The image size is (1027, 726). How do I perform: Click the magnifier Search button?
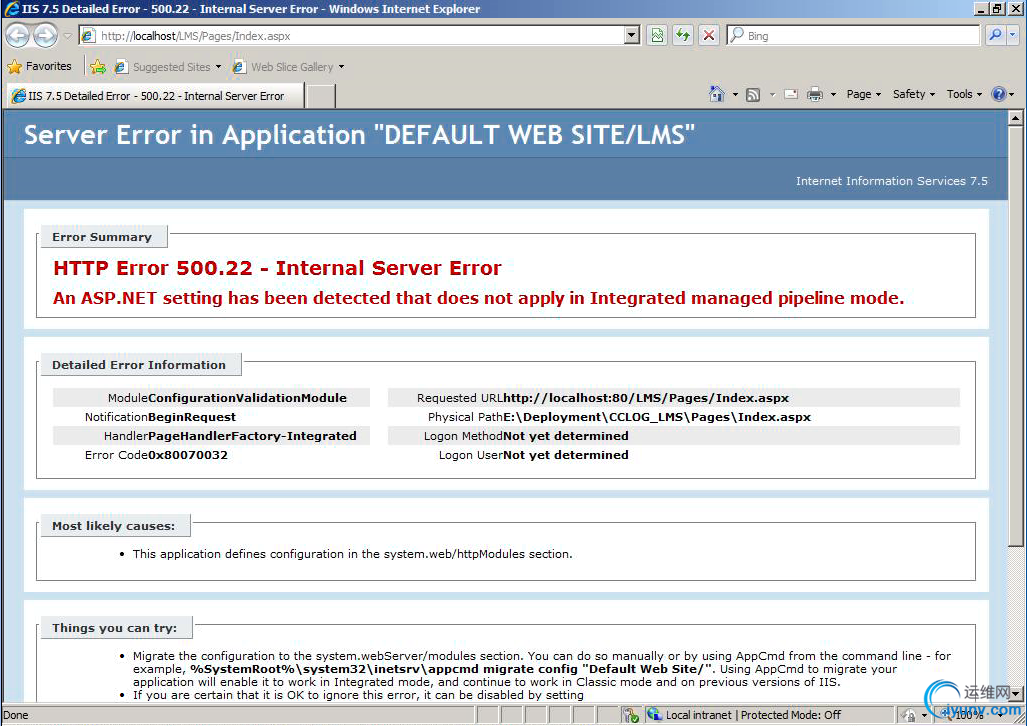click(x=996, y=35)
